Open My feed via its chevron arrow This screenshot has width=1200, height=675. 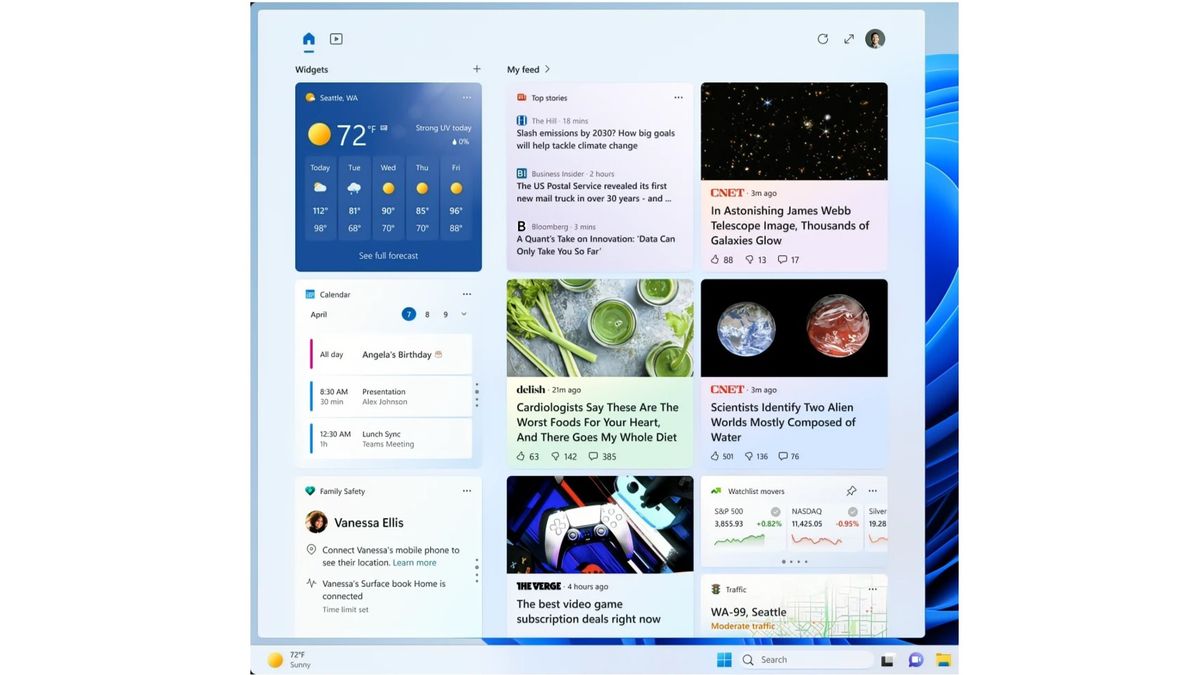pos(545,69)
